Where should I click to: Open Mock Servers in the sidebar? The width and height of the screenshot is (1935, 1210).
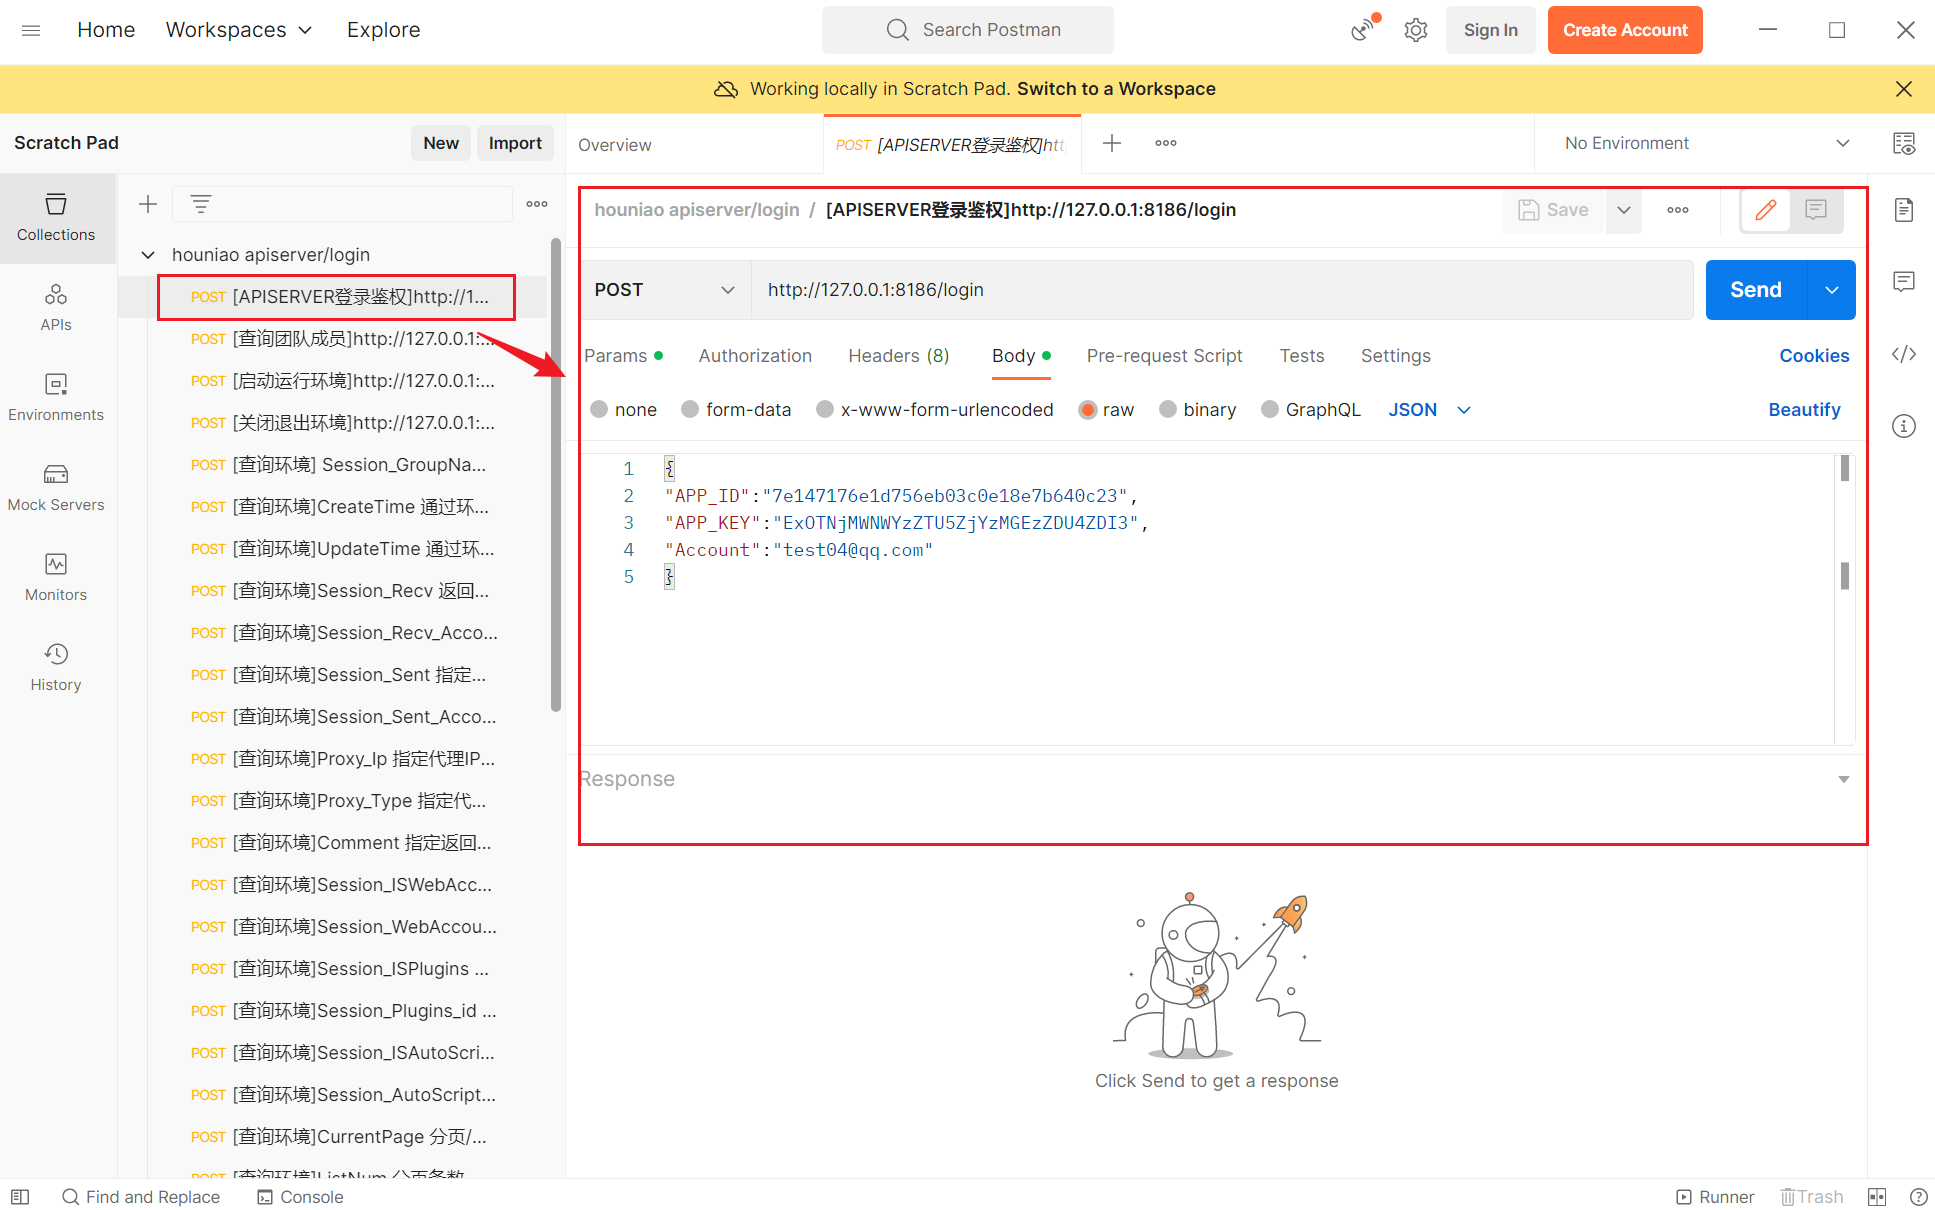[56, 488]
